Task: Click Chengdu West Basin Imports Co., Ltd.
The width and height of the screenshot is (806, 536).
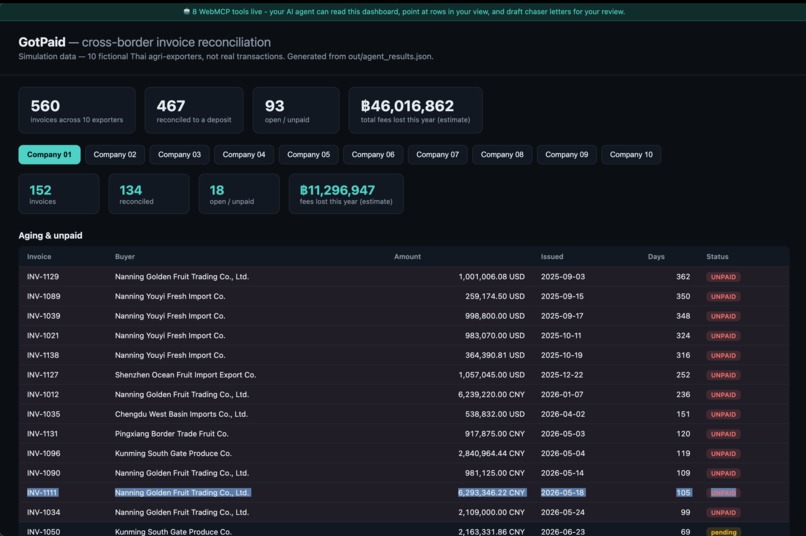Action: [x=181, y=414]
